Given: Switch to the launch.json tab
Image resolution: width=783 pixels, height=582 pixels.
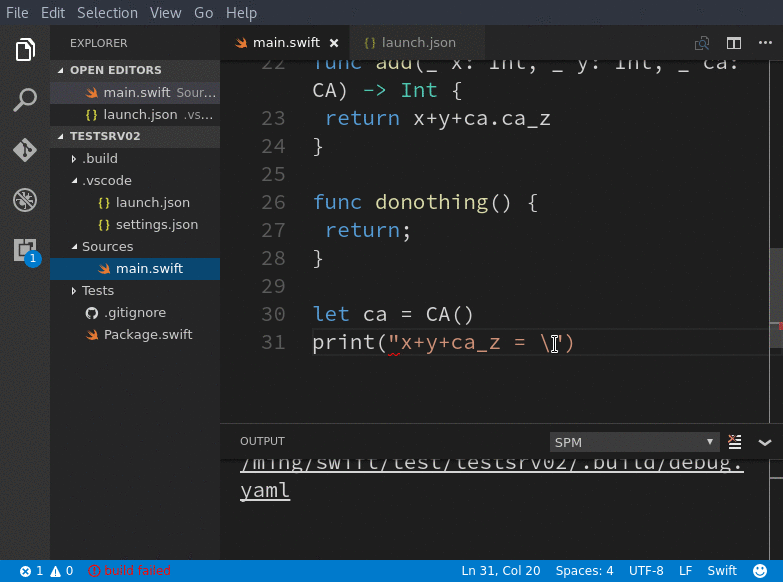Looking at the screenshot, I should [x=409, y=43].
